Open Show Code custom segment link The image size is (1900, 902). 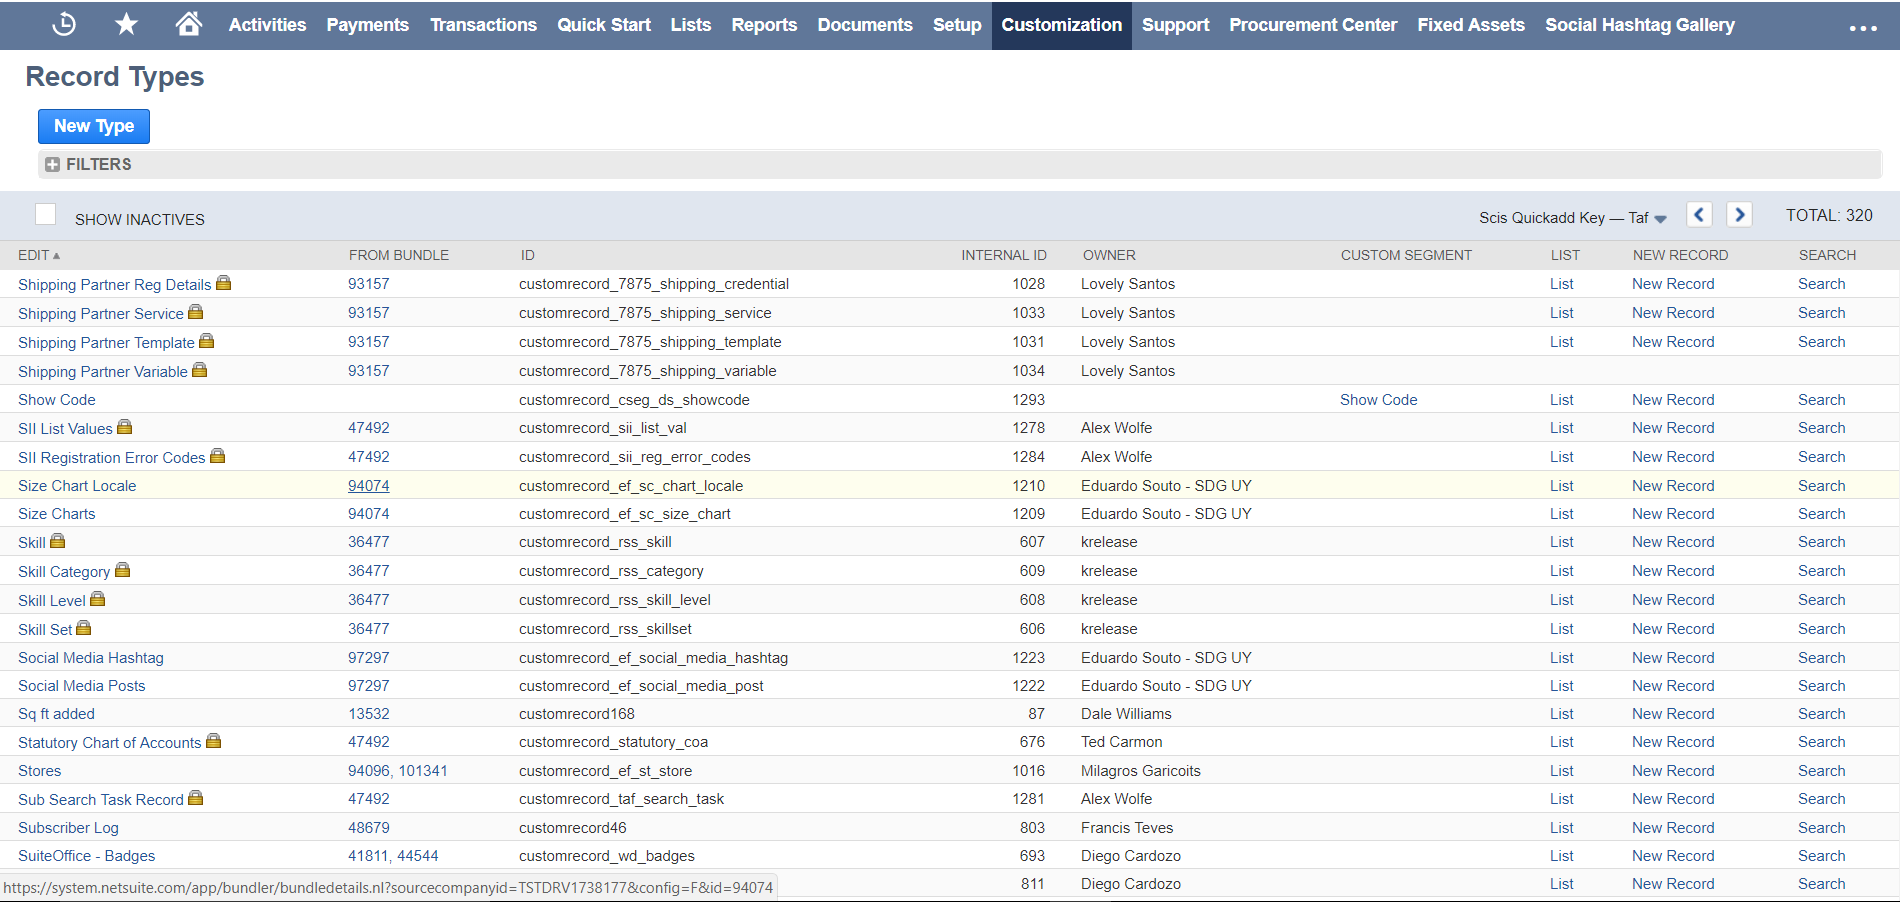tap(1378, 399)
